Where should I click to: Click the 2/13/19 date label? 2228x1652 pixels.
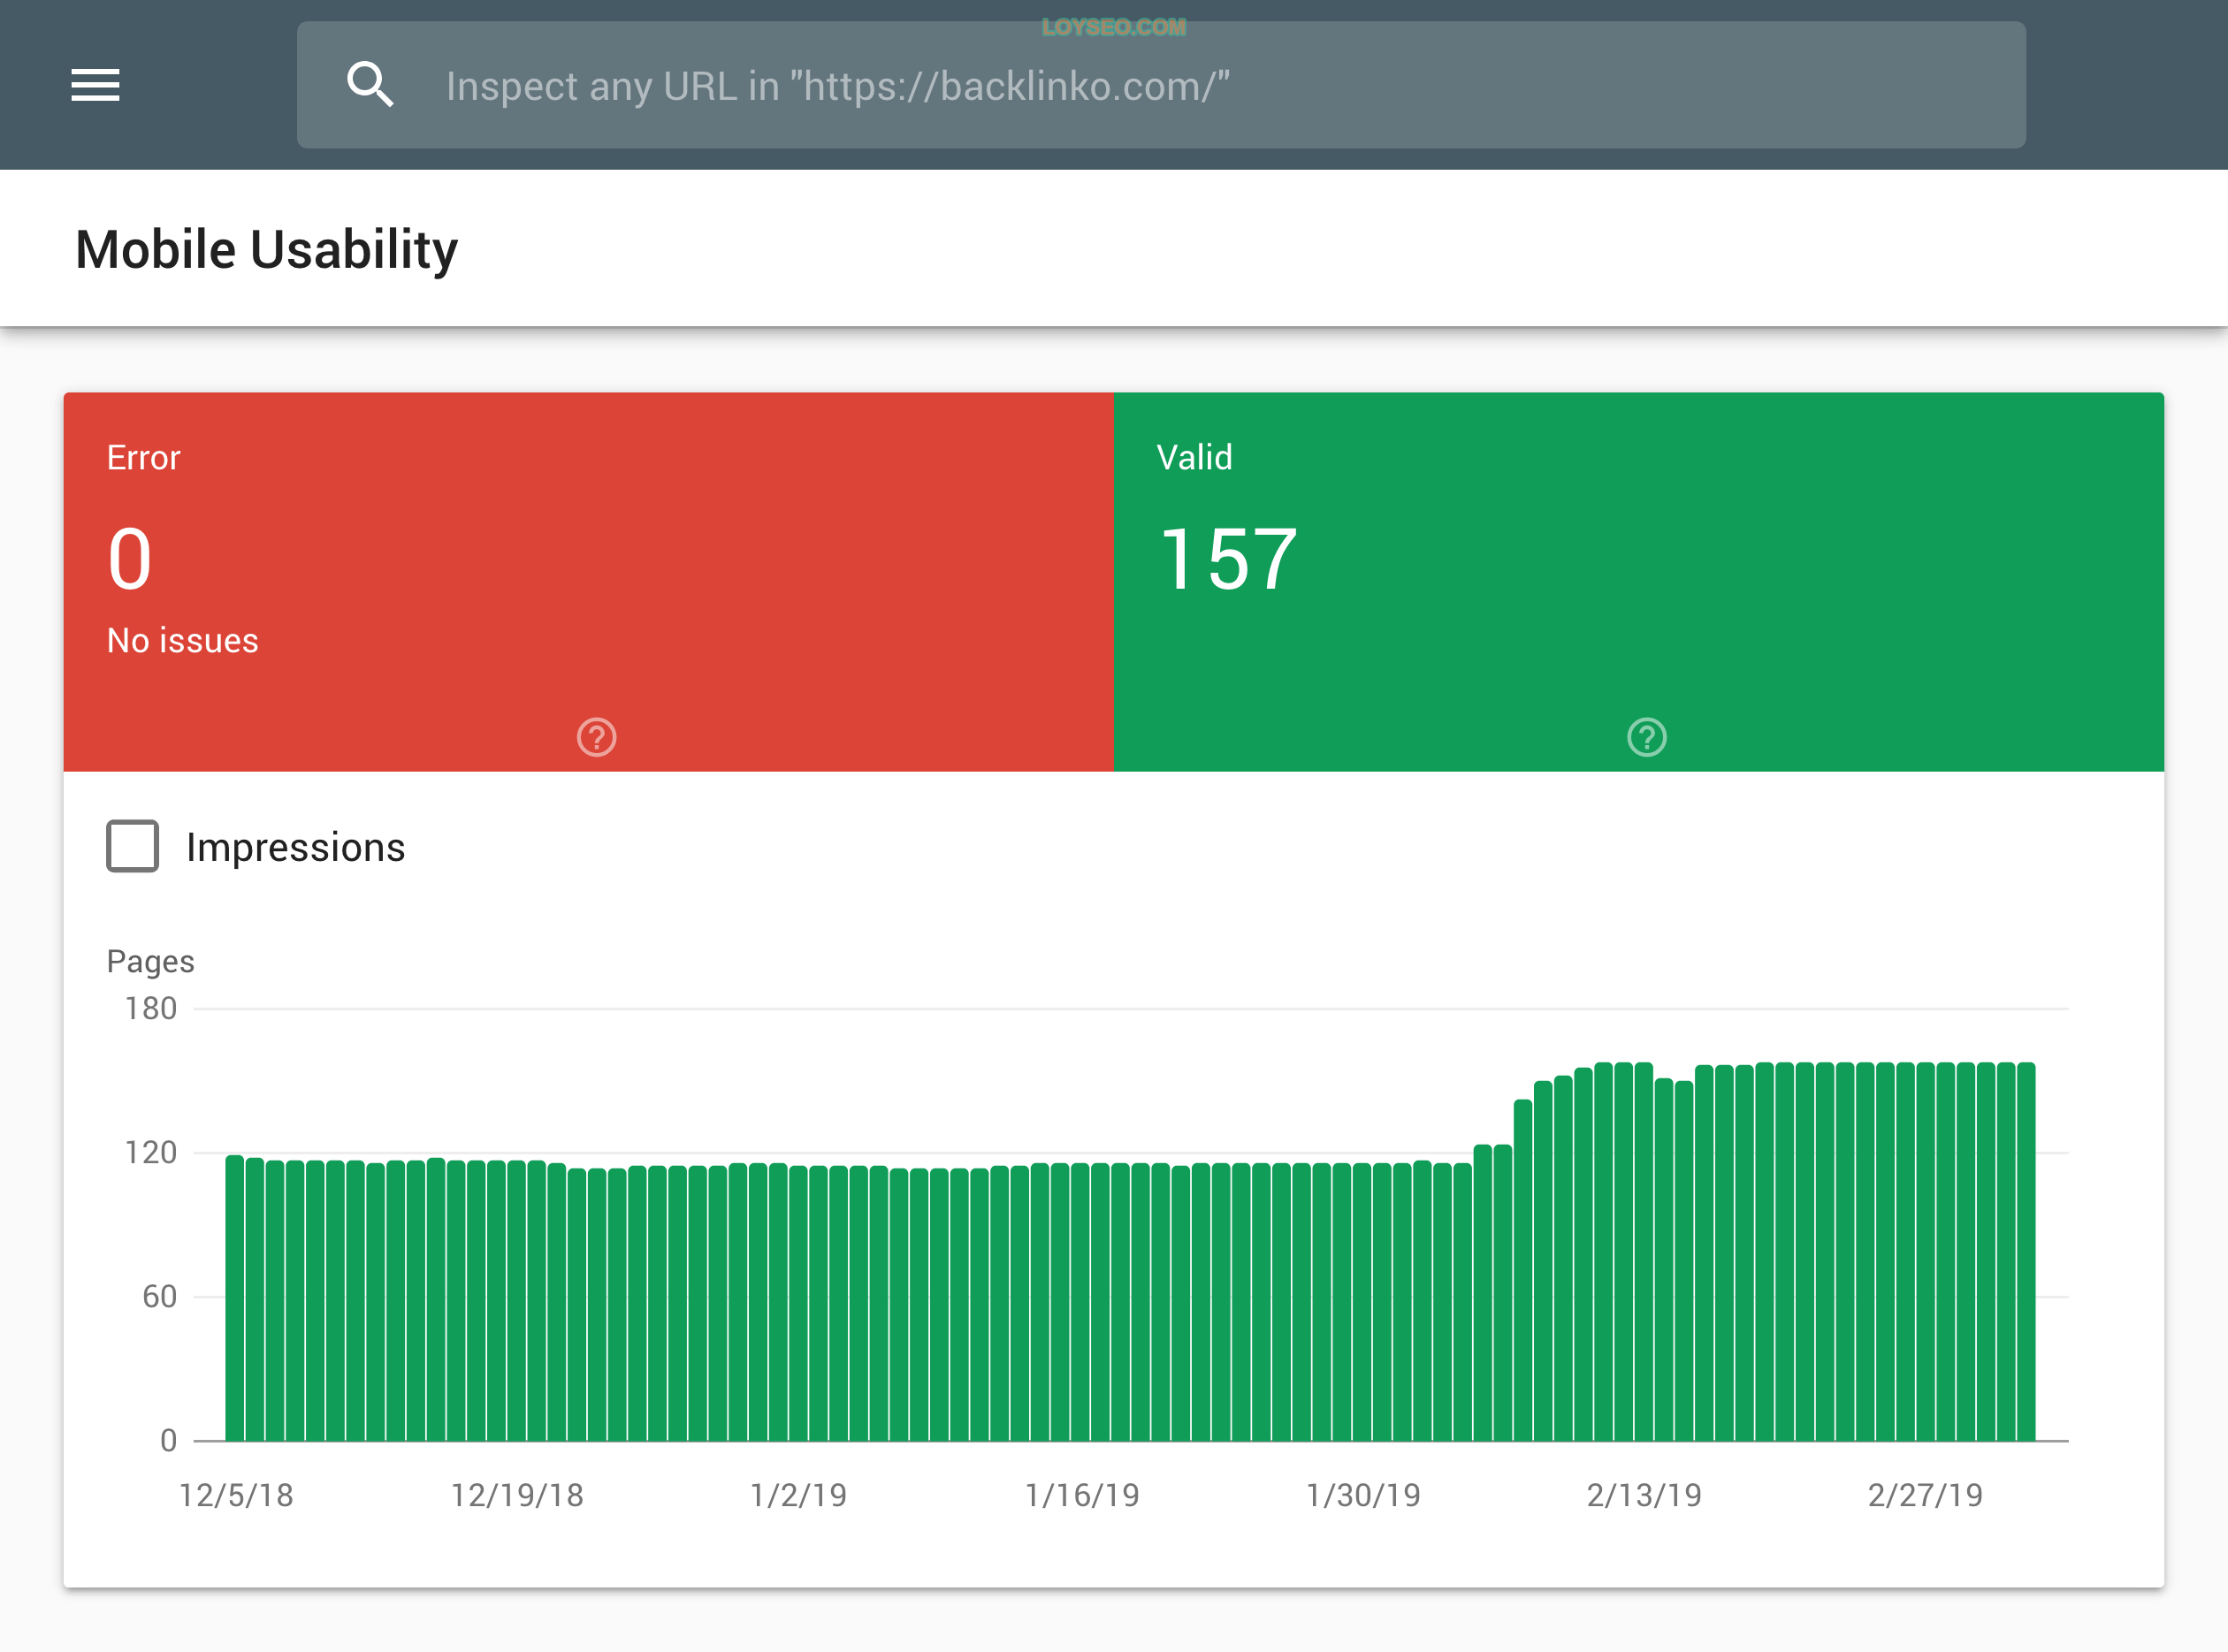coord(1644,1495)
